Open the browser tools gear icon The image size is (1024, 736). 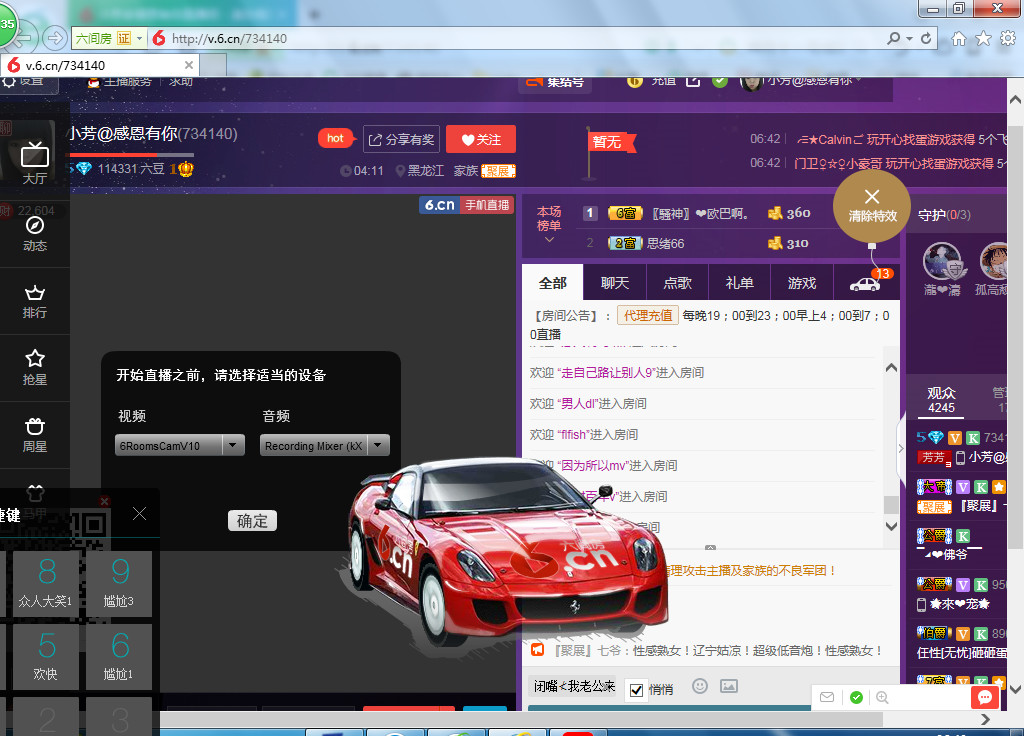(x=1008, y=39)
